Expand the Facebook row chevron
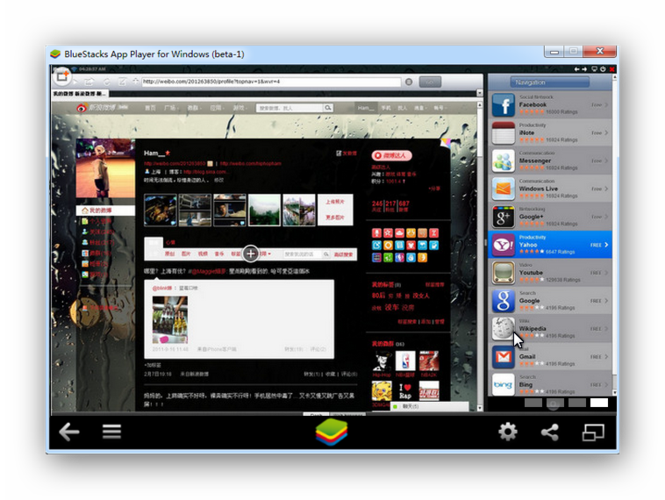This screenshot has height=500, width=665. point(606,105)
